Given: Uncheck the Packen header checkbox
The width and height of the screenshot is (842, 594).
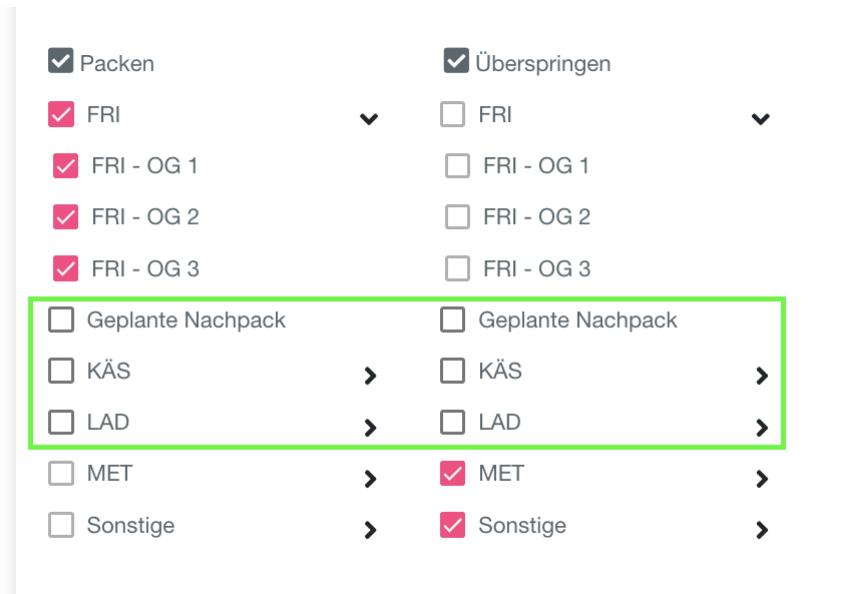Looking at the screenshot, I should 61,62.
